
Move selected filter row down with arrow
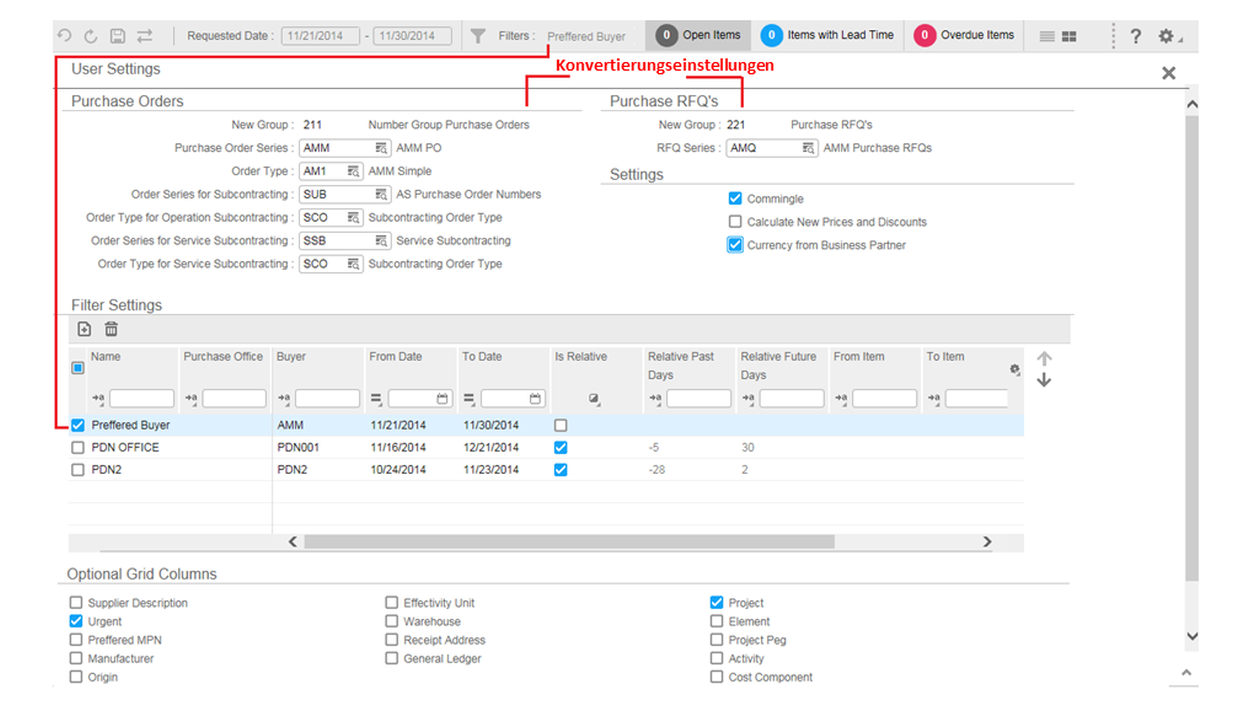pyautogui.click(x=1044, y=381)
